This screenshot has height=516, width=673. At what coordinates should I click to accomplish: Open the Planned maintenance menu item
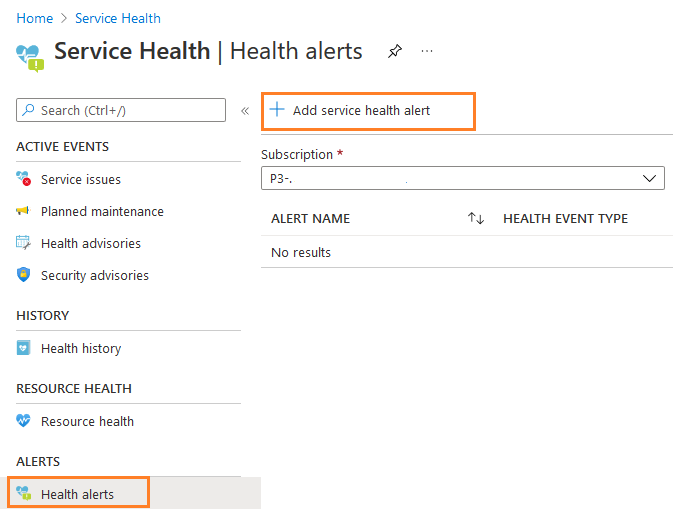click(x=102, y=211)
